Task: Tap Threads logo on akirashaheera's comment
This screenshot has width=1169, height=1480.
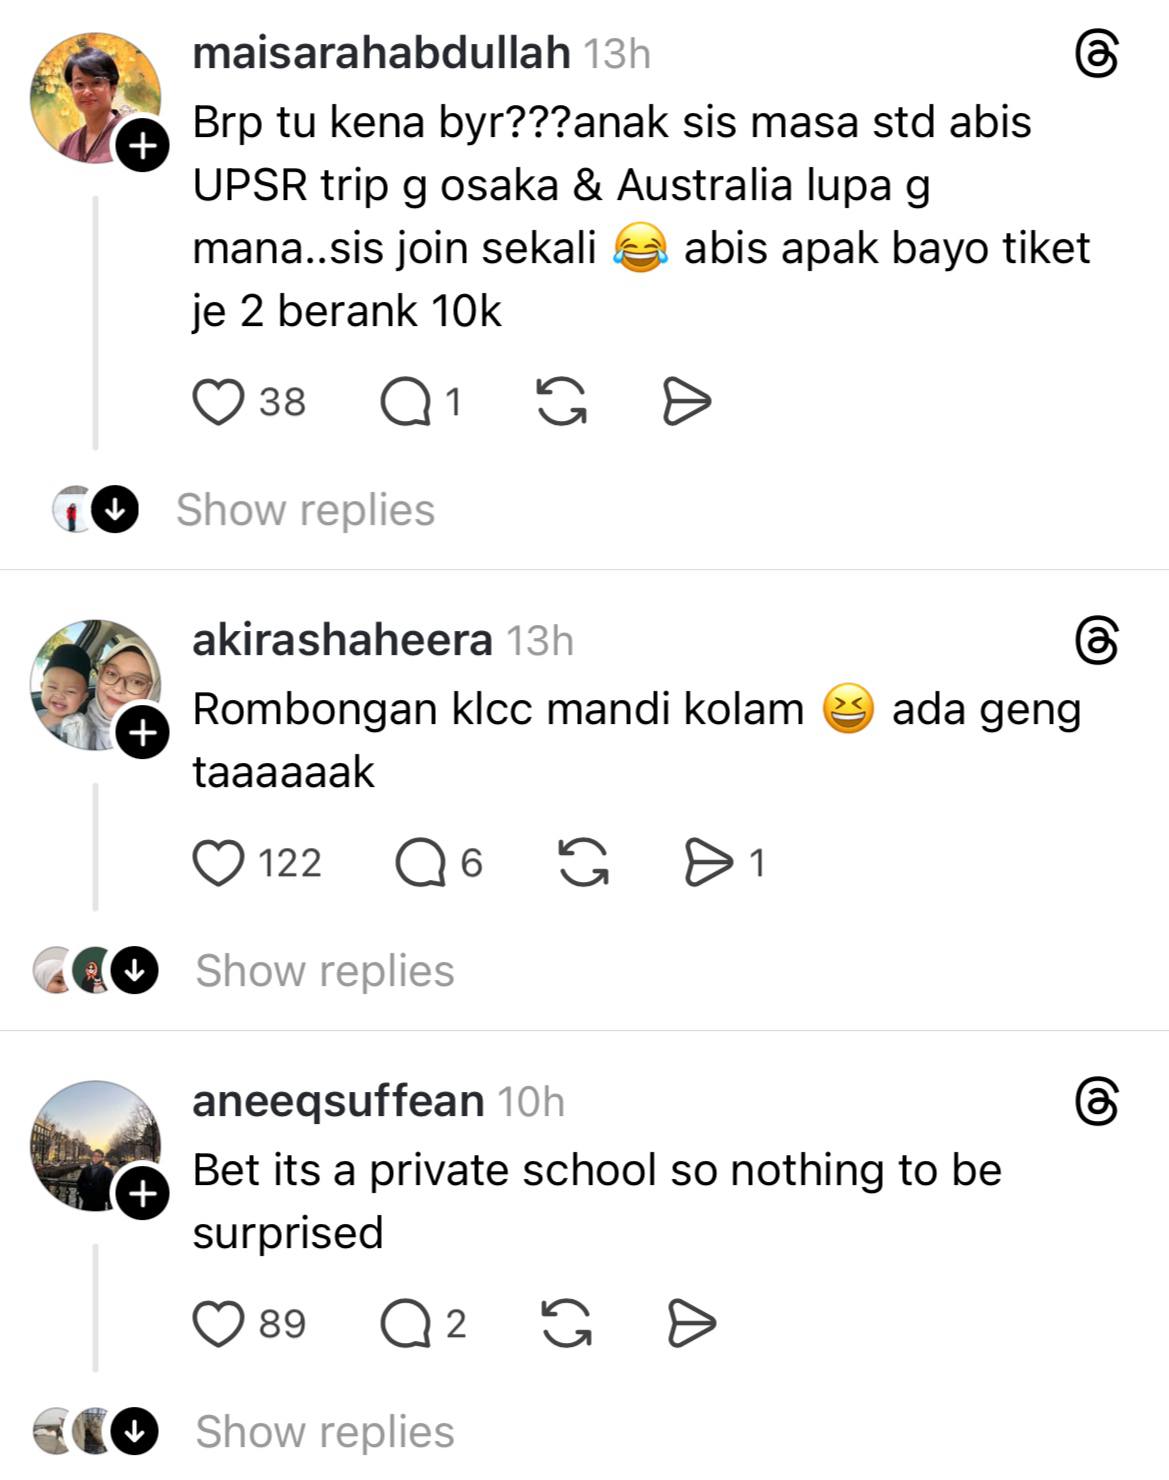Action: [x=1096, y=641]
